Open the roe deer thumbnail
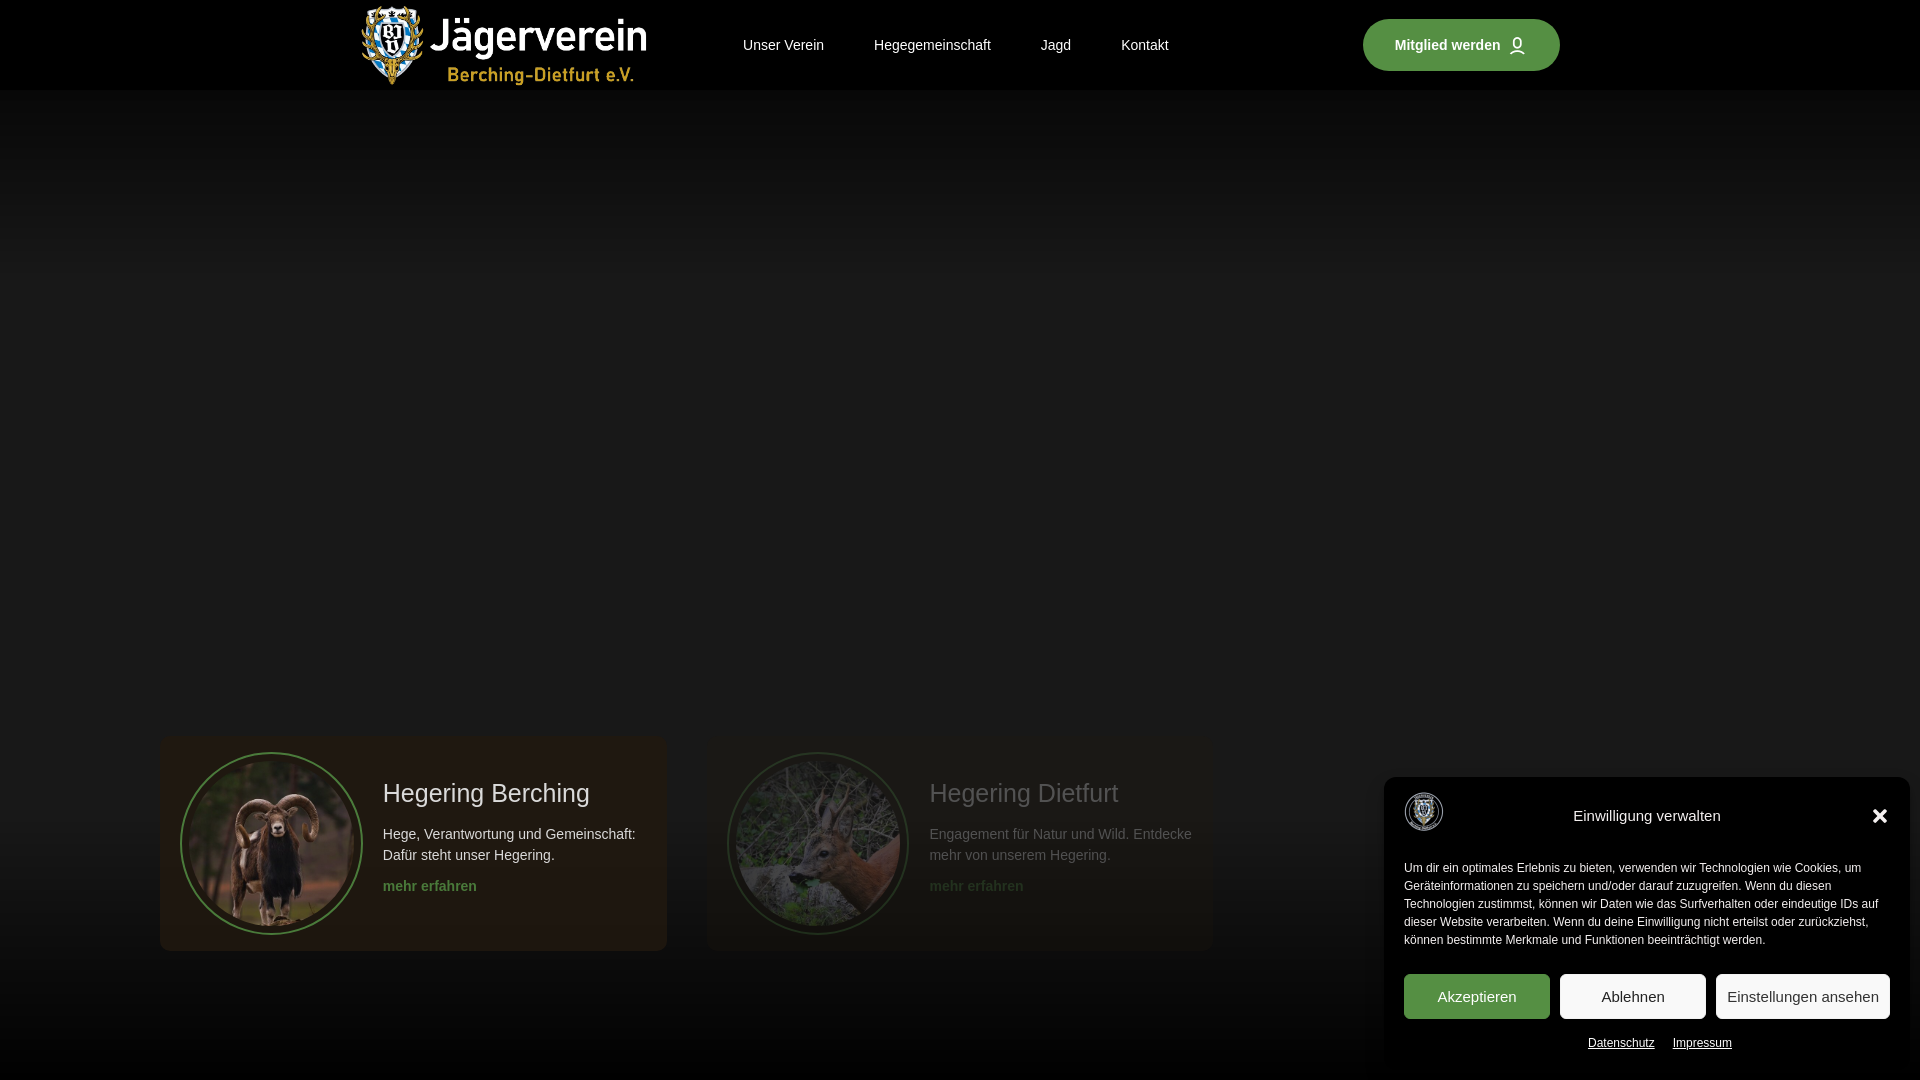1920x1080 pixels. [x=818, y=844]
